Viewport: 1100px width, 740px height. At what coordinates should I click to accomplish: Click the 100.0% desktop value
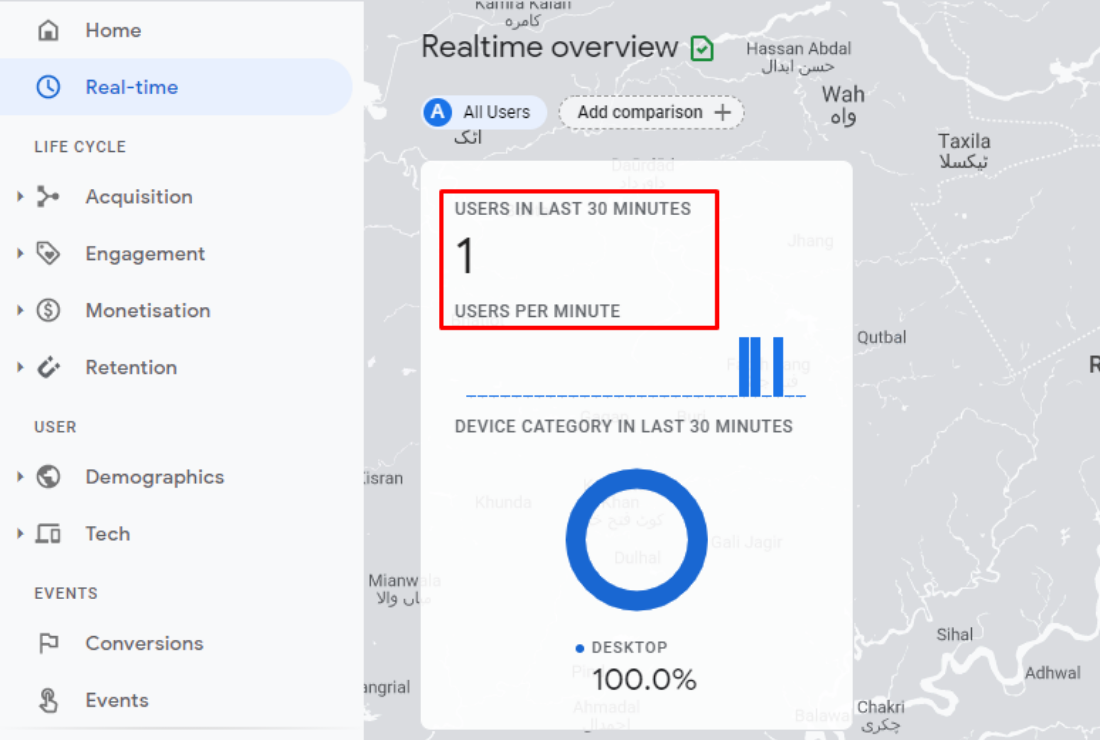coord(644,679)
